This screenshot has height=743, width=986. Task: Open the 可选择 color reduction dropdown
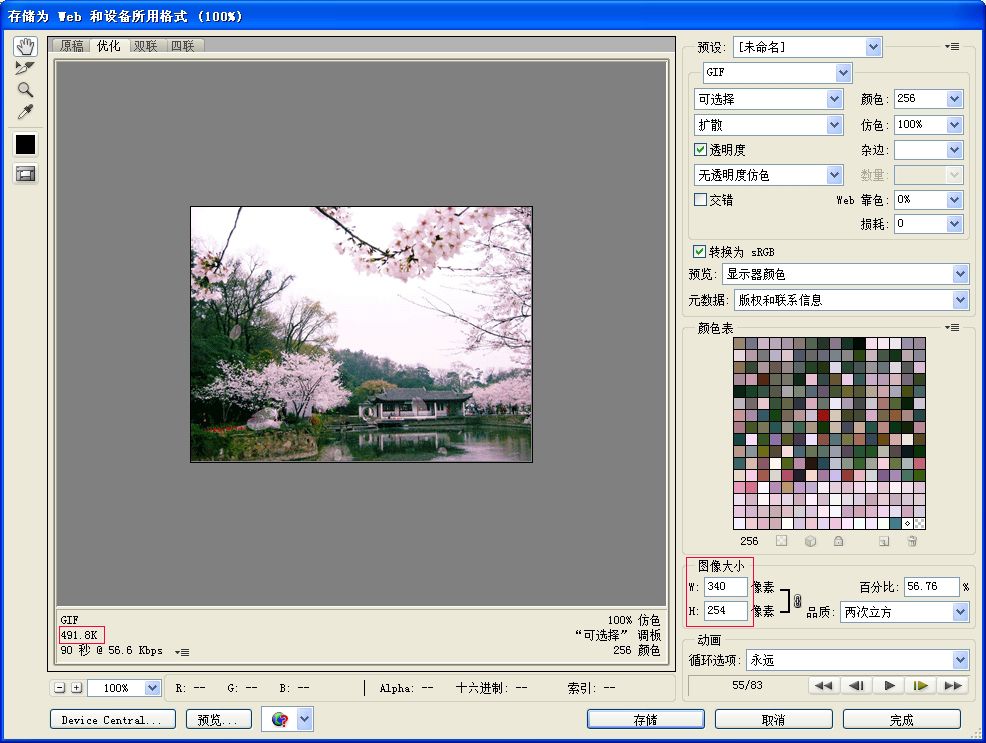pyautogui.click(x=834, y=99)
